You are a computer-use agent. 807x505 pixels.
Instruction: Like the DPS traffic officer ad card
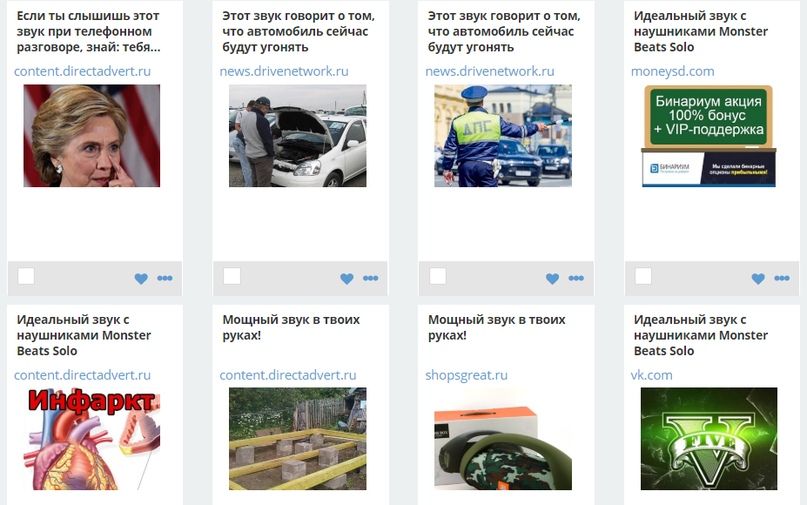pos(552,278)
